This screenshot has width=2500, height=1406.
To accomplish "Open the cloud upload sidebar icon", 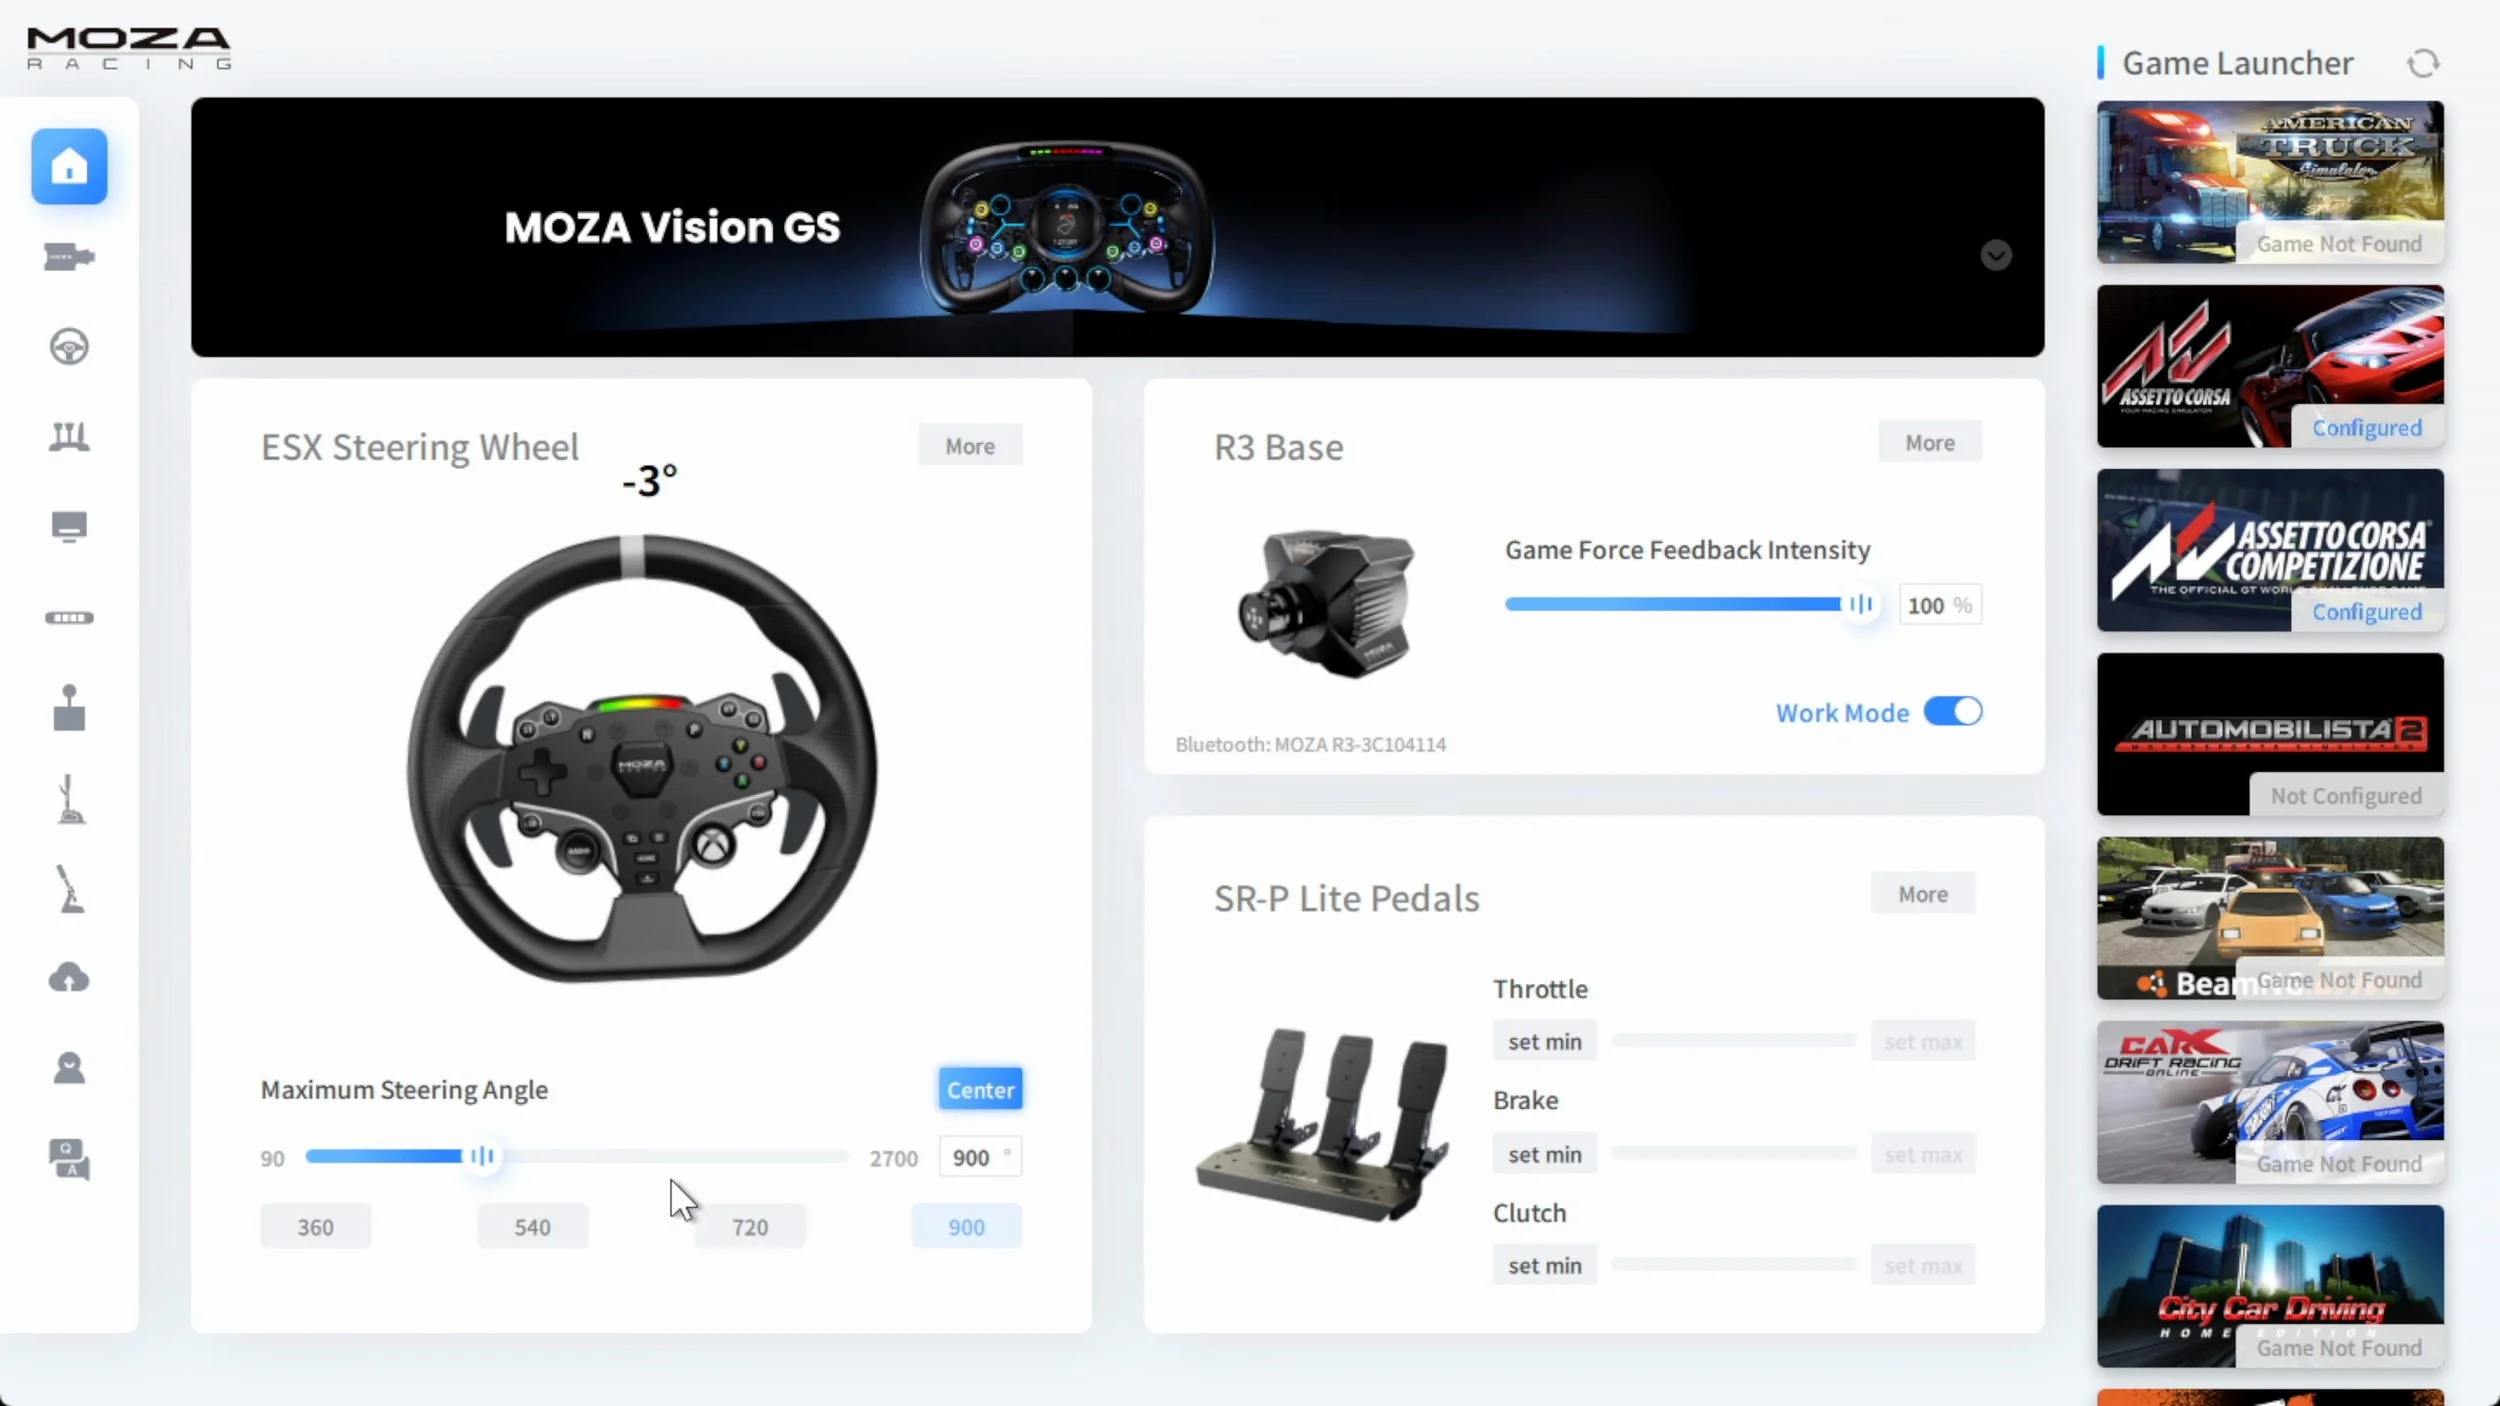I will pyautogui.click(x=69, y=978).
